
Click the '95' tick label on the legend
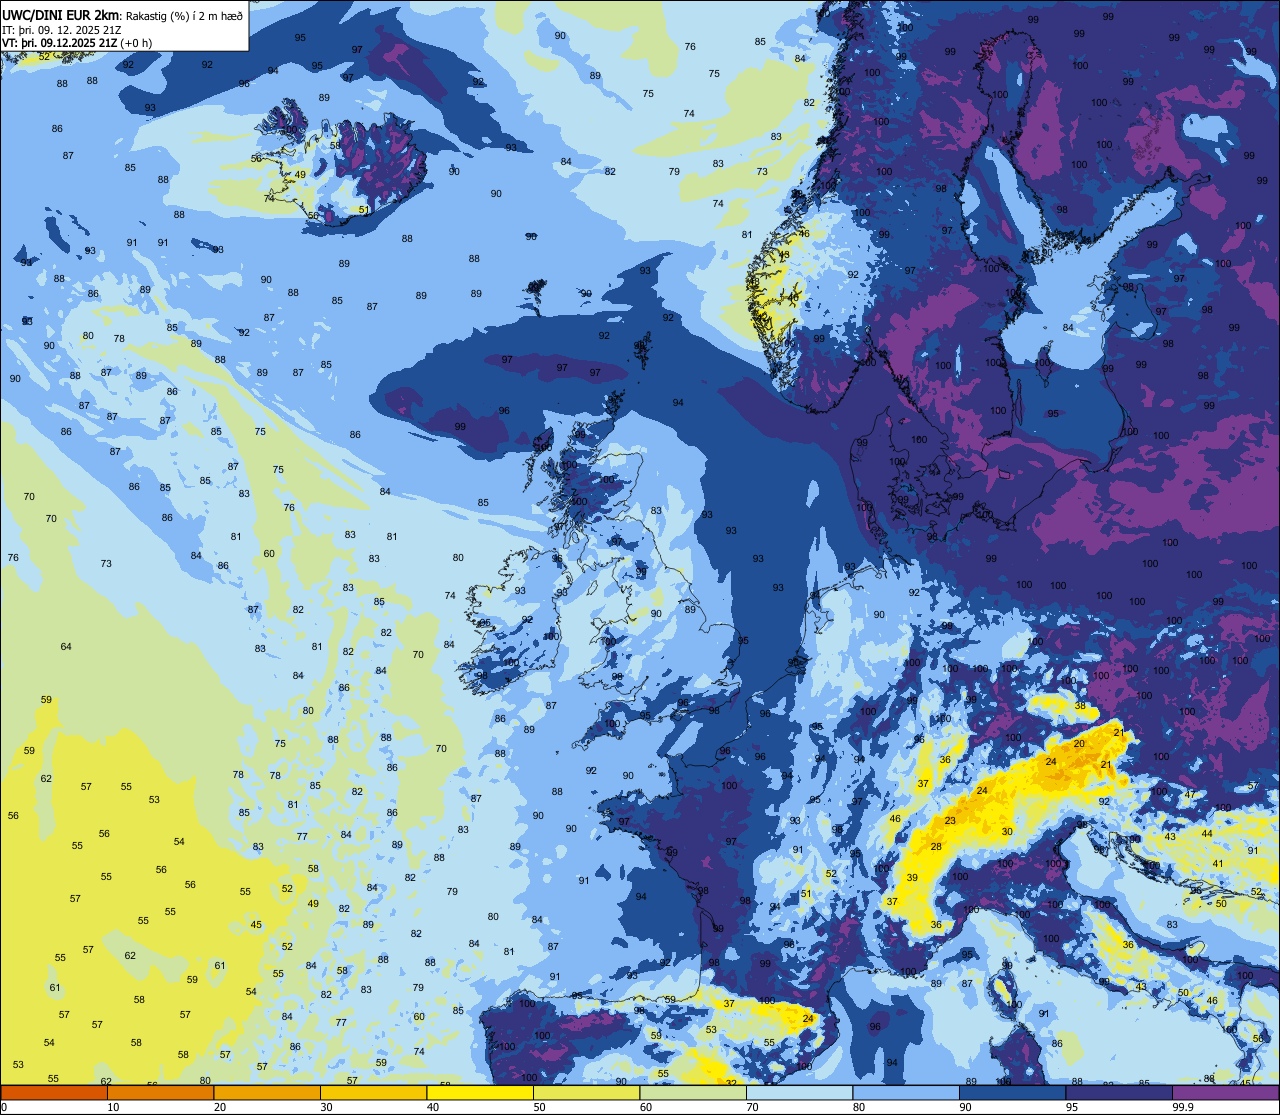[x=1073, y=1107]
